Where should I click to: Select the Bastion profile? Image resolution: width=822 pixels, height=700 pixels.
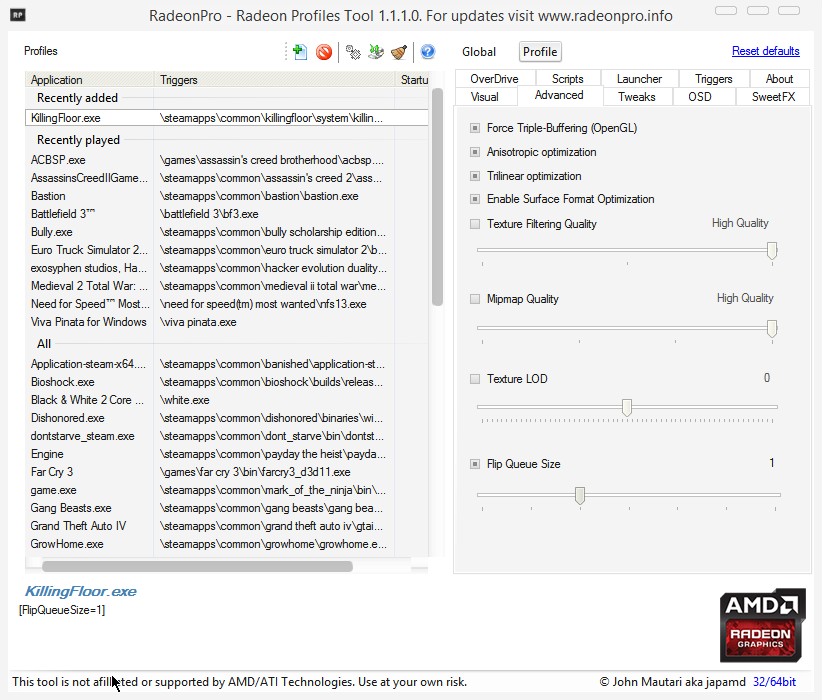click(x=226, y=196)
